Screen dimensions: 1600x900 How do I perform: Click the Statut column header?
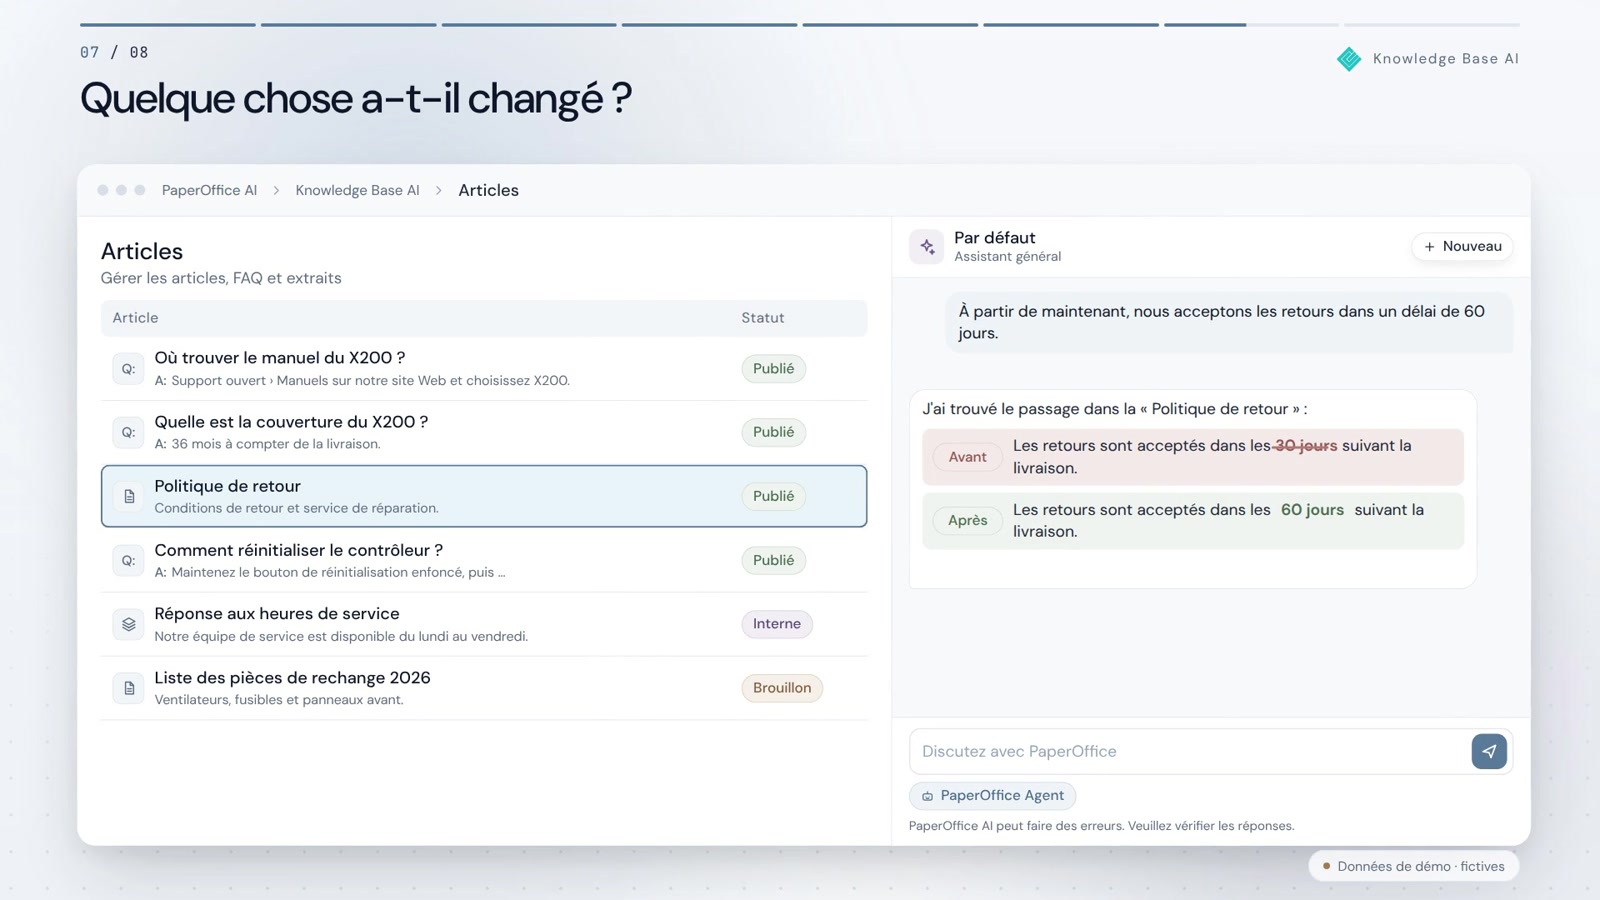coord(762,318)
